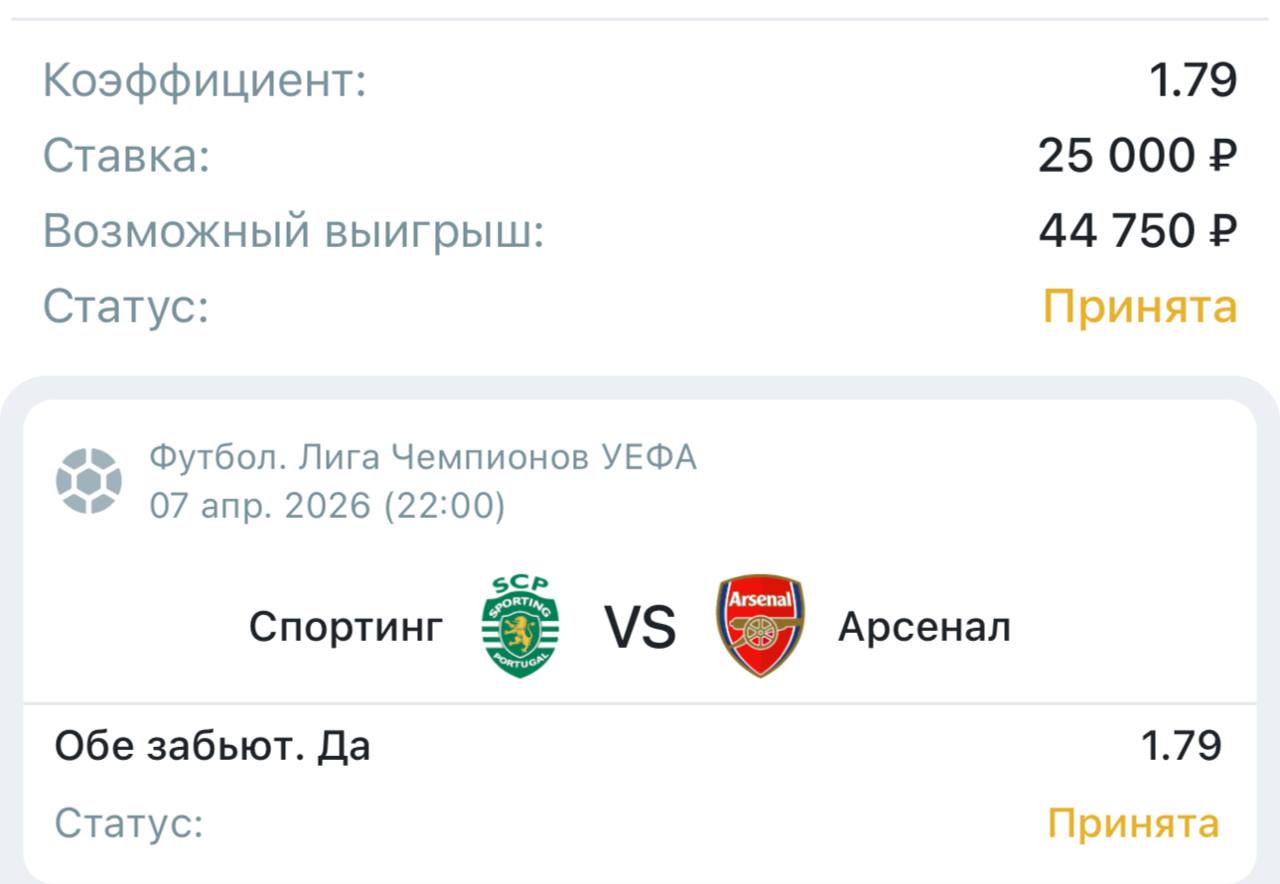Click the Статус label in the match card
The width and height of the screenshot is (1280, 884).
point(129,824)
